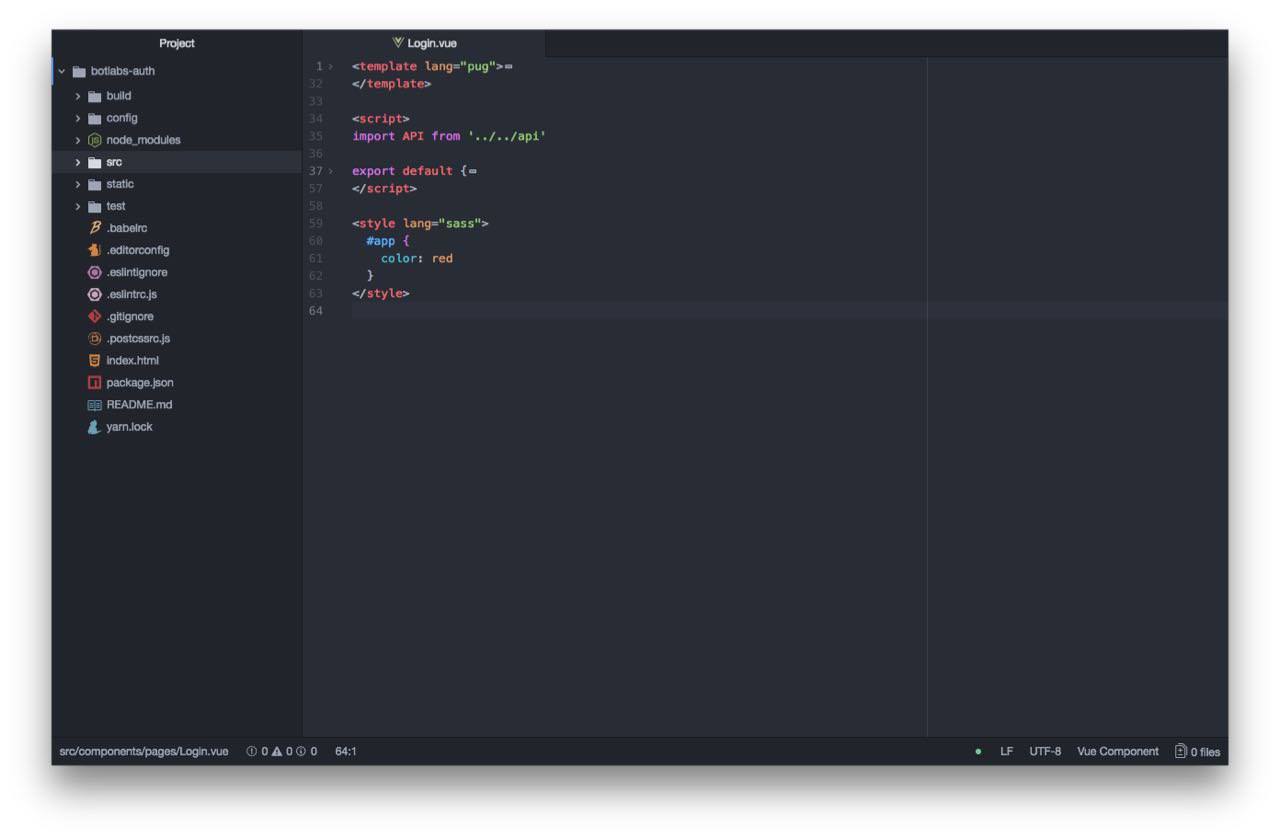This screenshot has height=839, width=1280.
Task: Click the src/components/pages/Login.vue path
Action: pos(144,751)
